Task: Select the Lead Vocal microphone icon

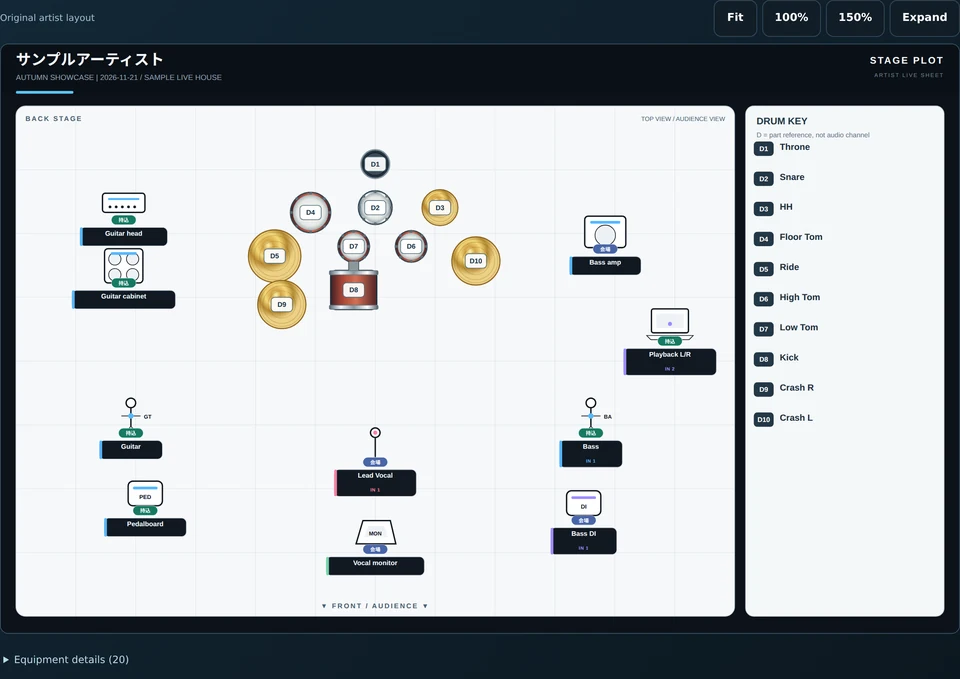Action: pyautogui.click(x=375, y=441)
